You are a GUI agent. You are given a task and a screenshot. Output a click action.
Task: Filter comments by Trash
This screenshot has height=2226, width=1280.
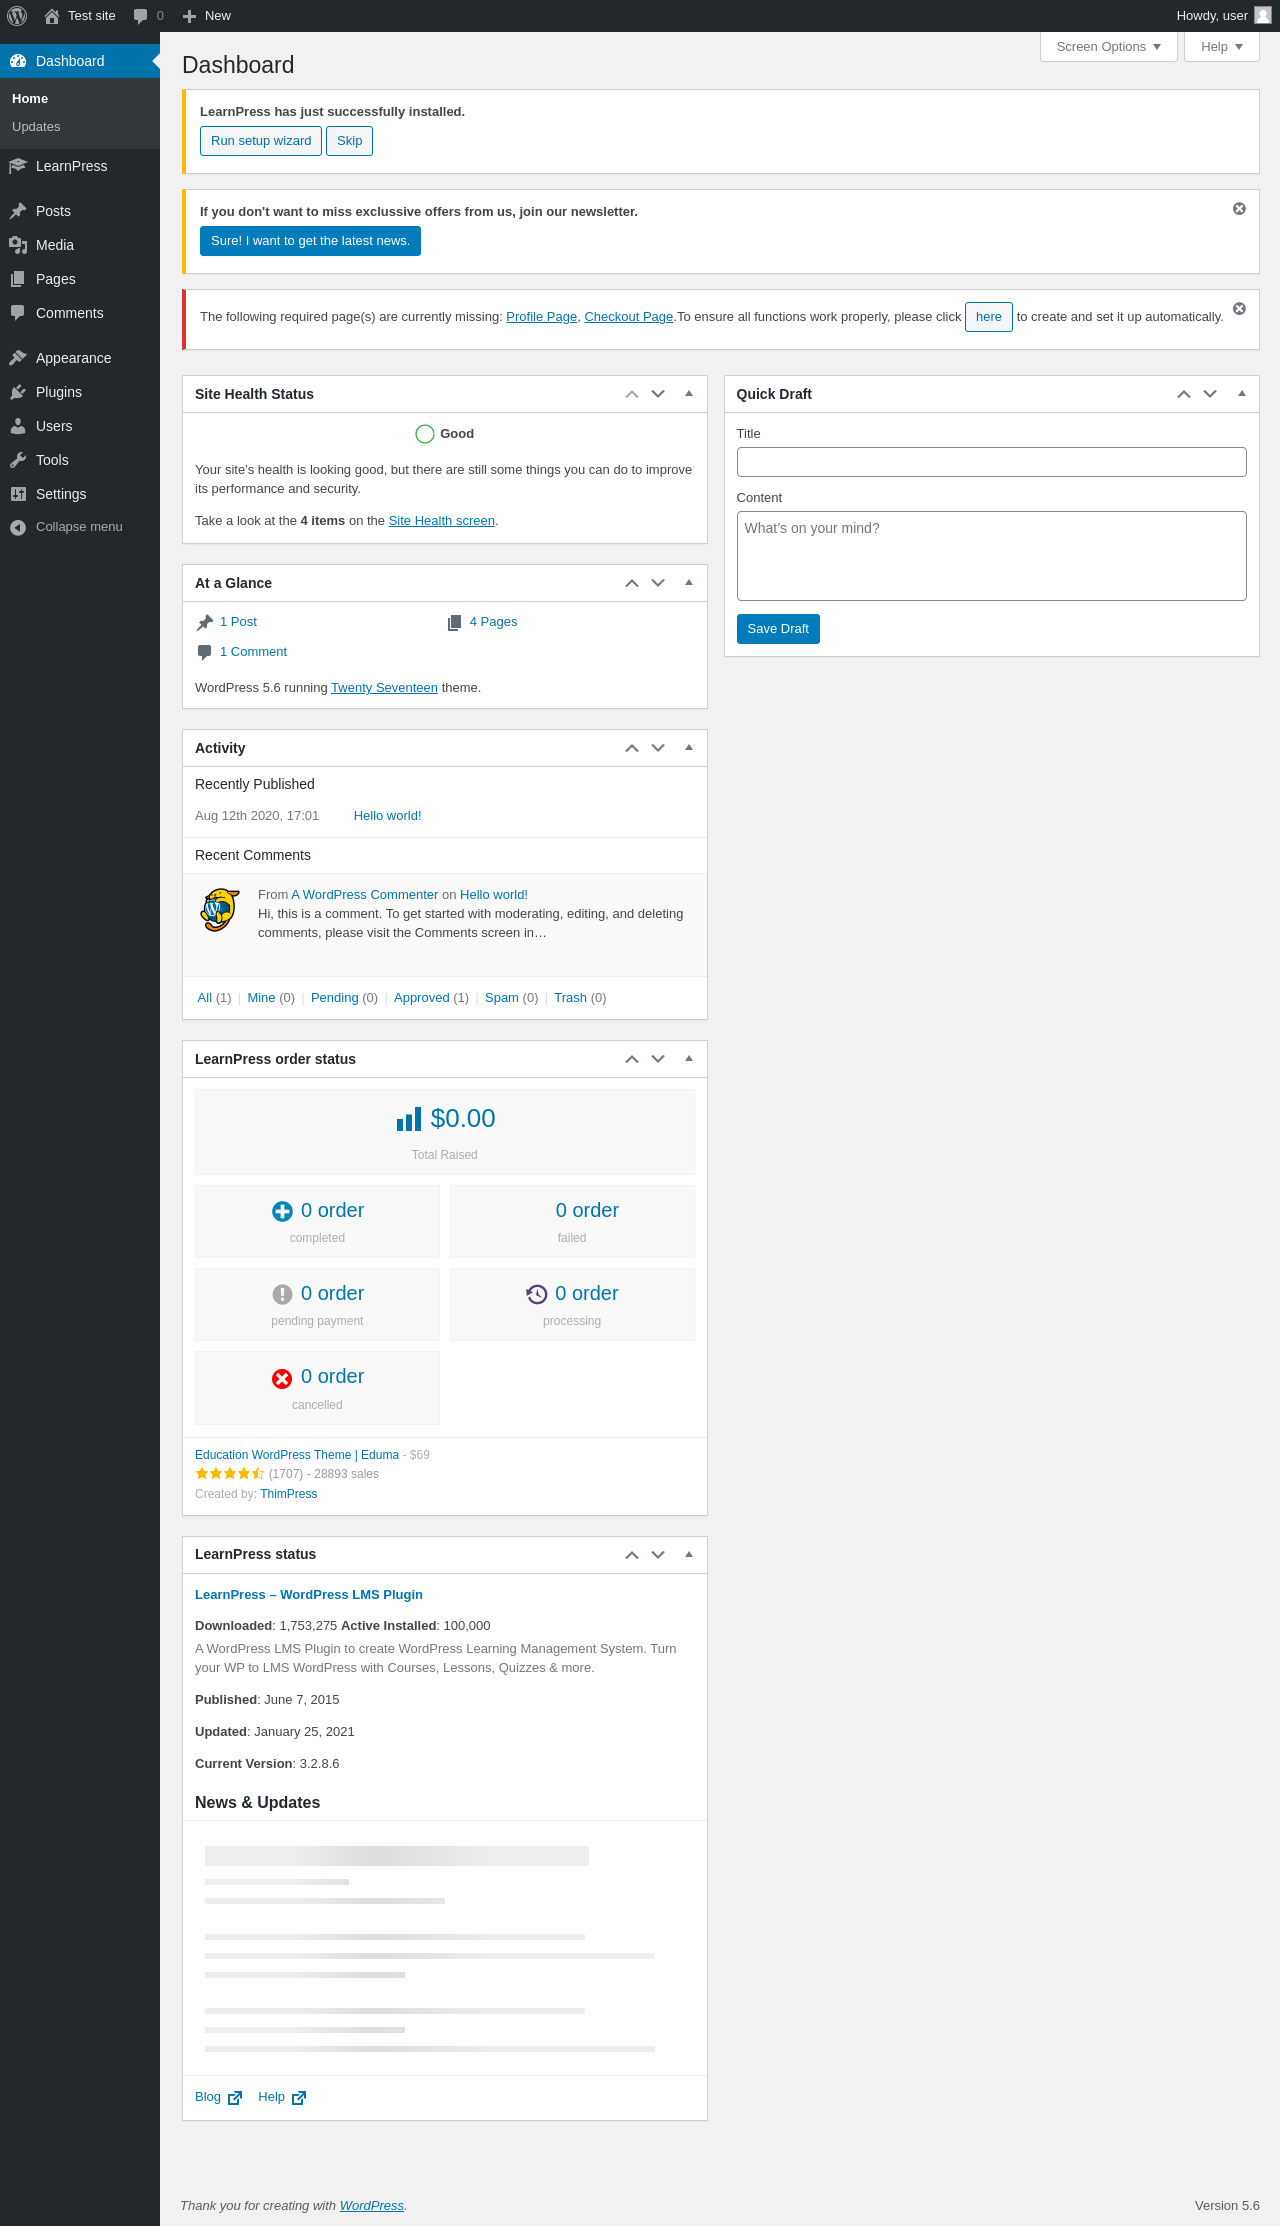(x=570, y=998)
